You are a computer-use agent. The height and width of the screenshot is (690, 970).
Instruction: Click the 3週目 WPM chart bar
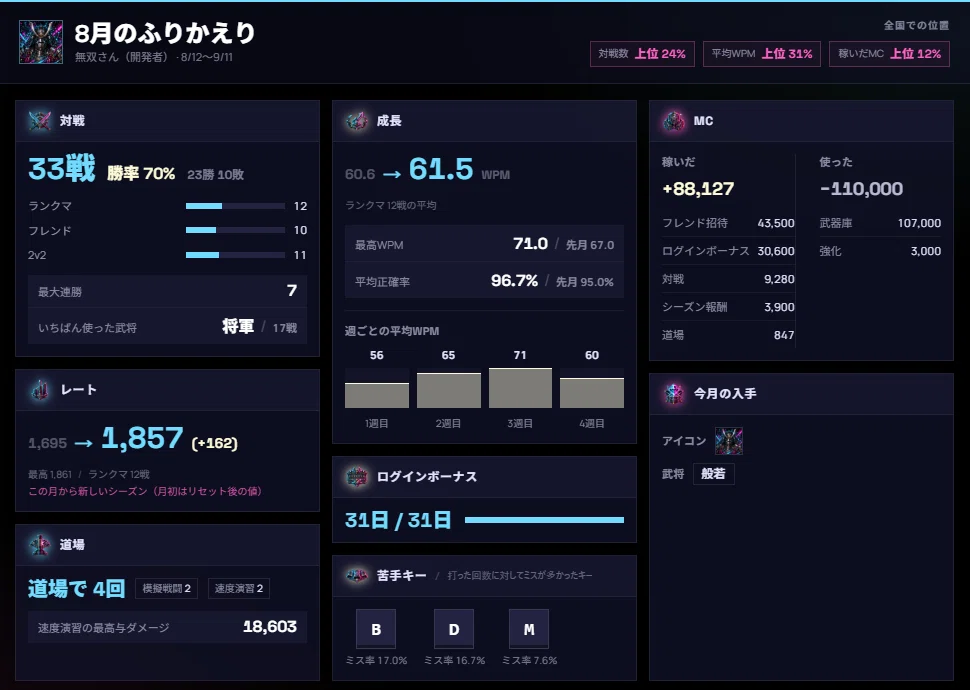pos(520,388)
